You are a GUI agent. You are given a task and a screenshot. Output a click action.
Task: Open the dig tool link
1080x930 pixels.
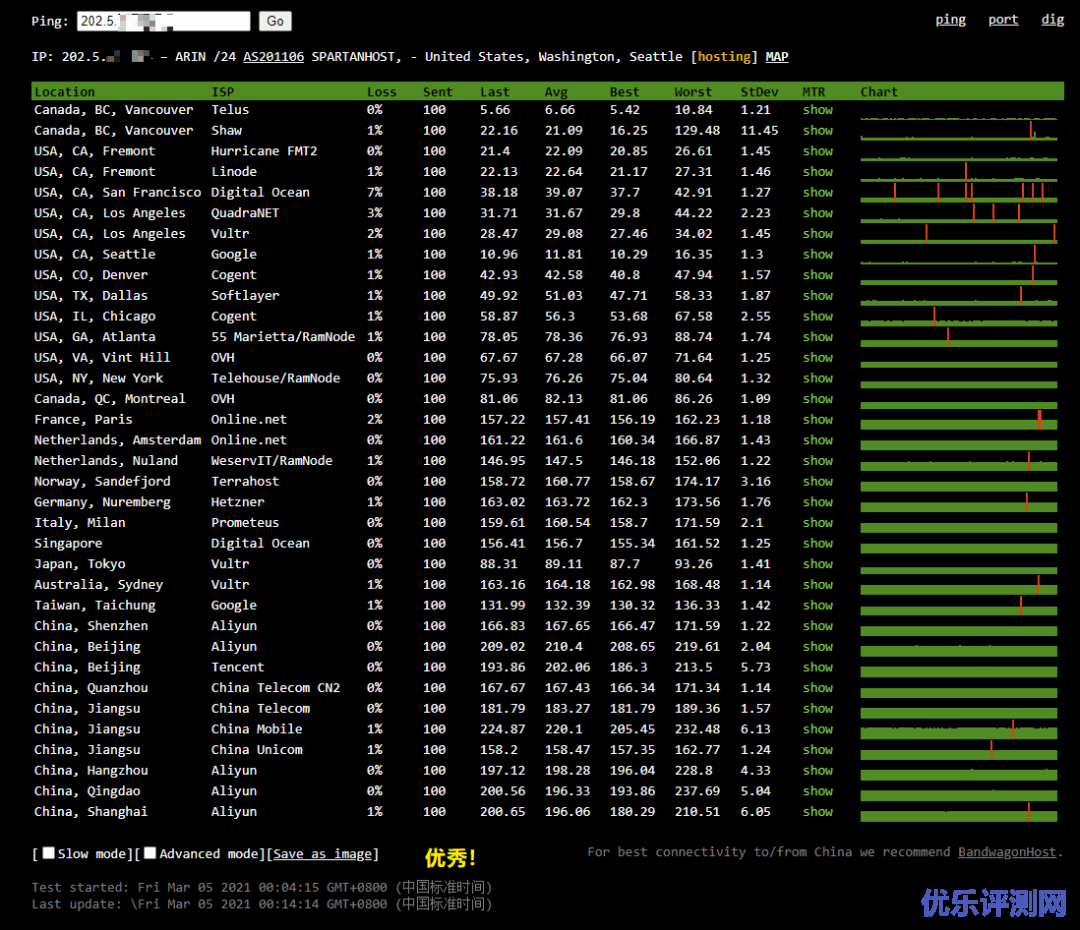pyautogui.click(x=1052, y=20)
